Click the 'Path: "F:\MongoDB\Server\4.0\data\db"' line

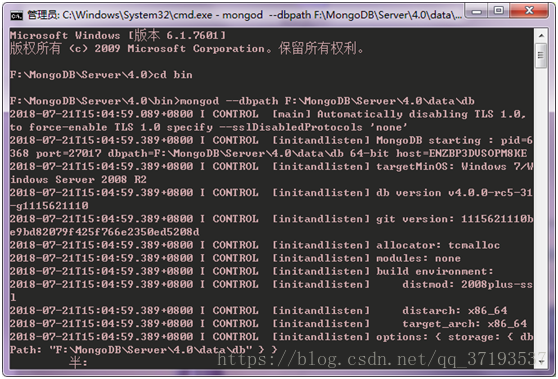143,350
